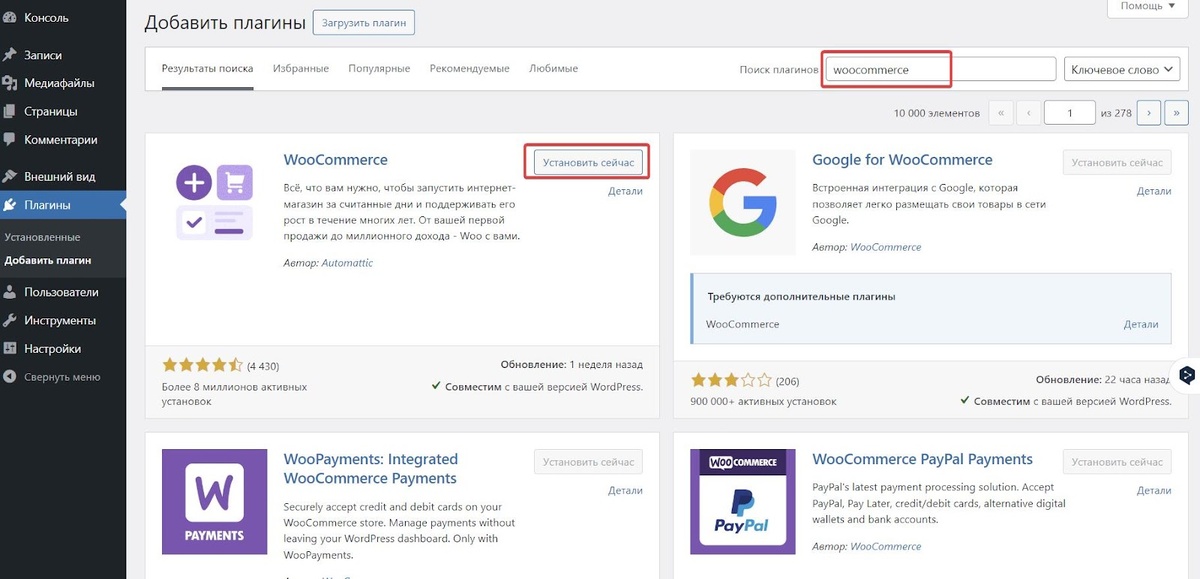Click the Инструменты wrench icon
Image resolution: width=1200 pixels, height=579 pixels.
[10, 320]
